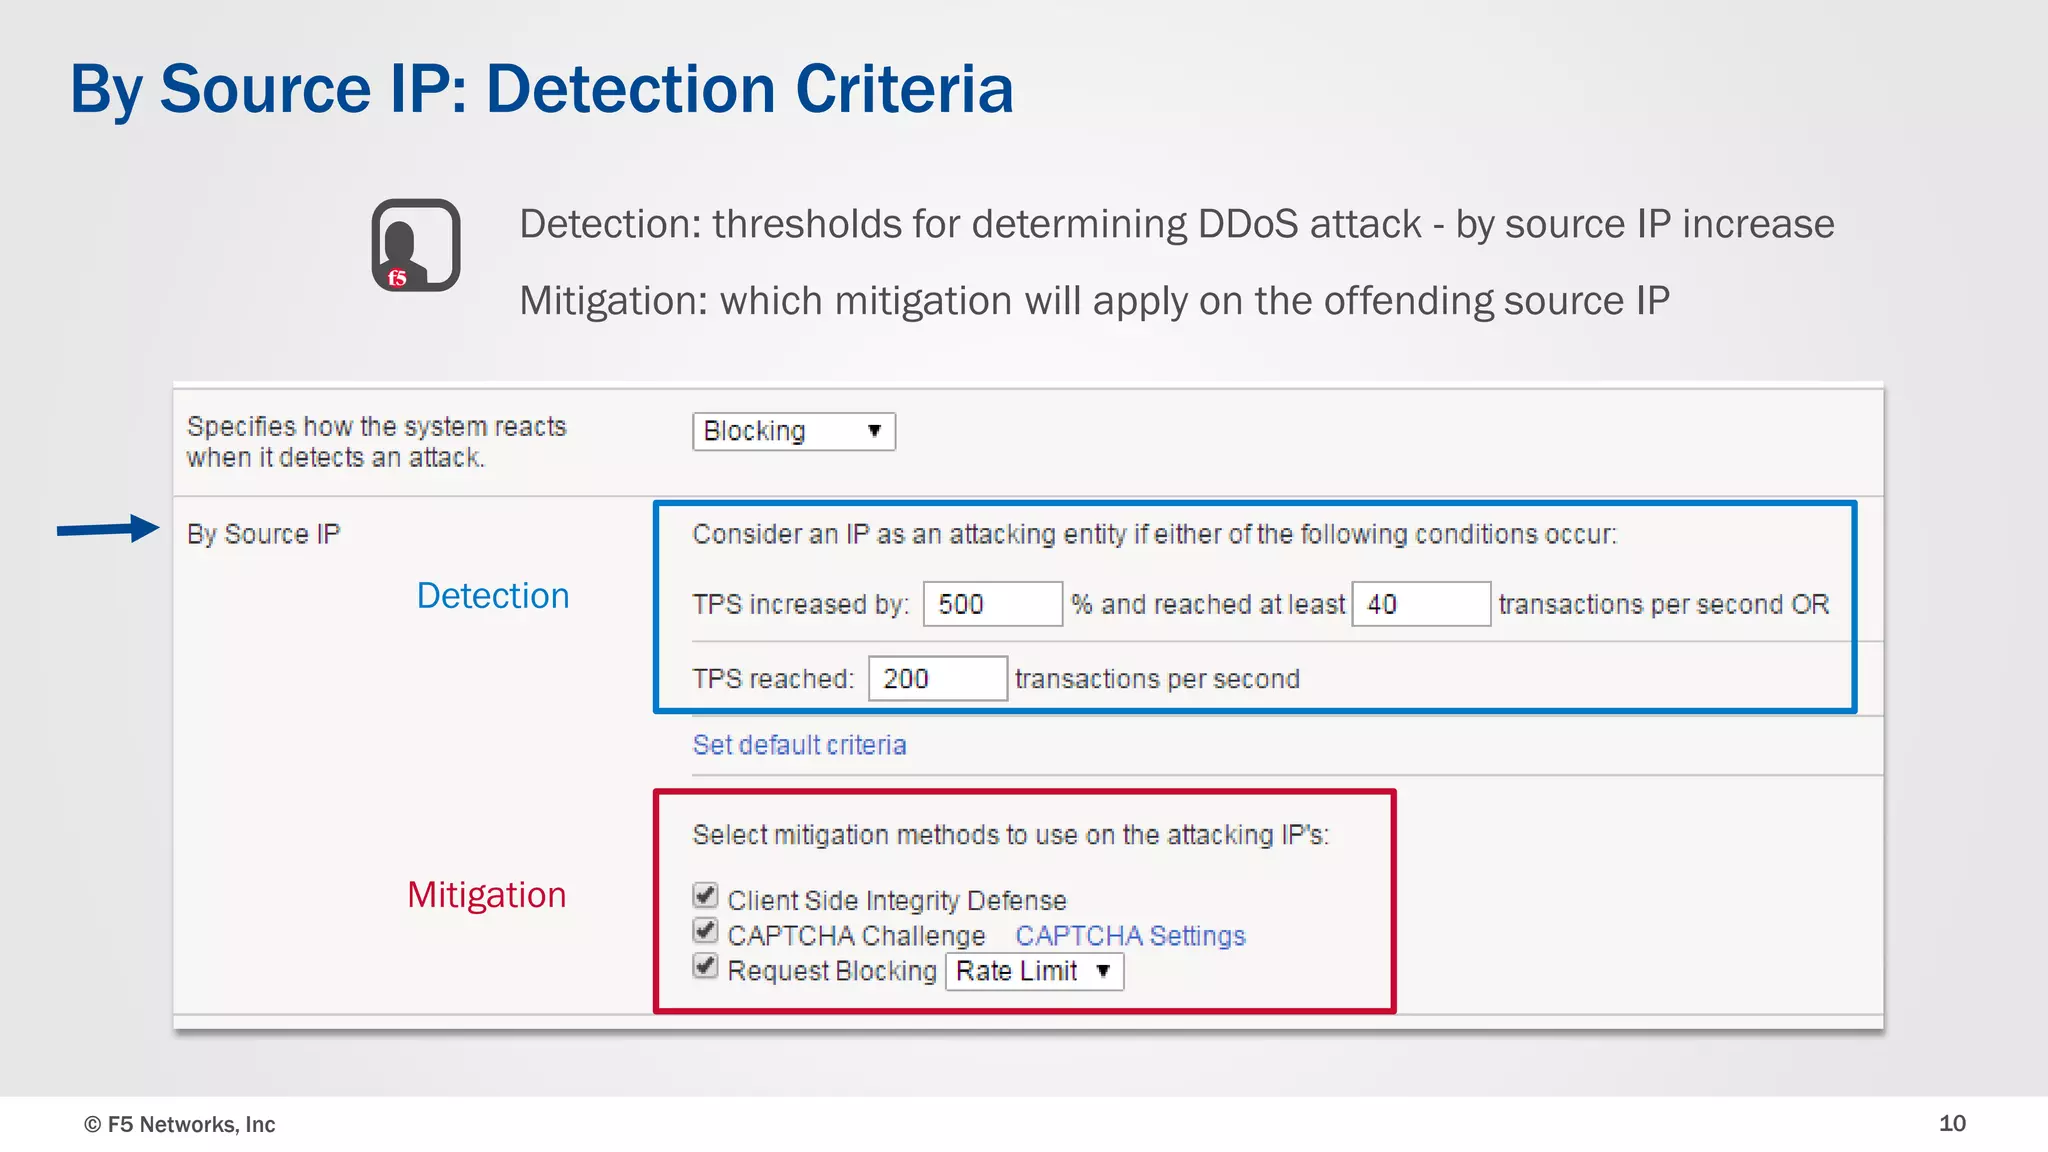2048x1152 pixels.
Task: Toggle Client Side Integrity Defense checkbox
Action: click(x=705, y=895)
